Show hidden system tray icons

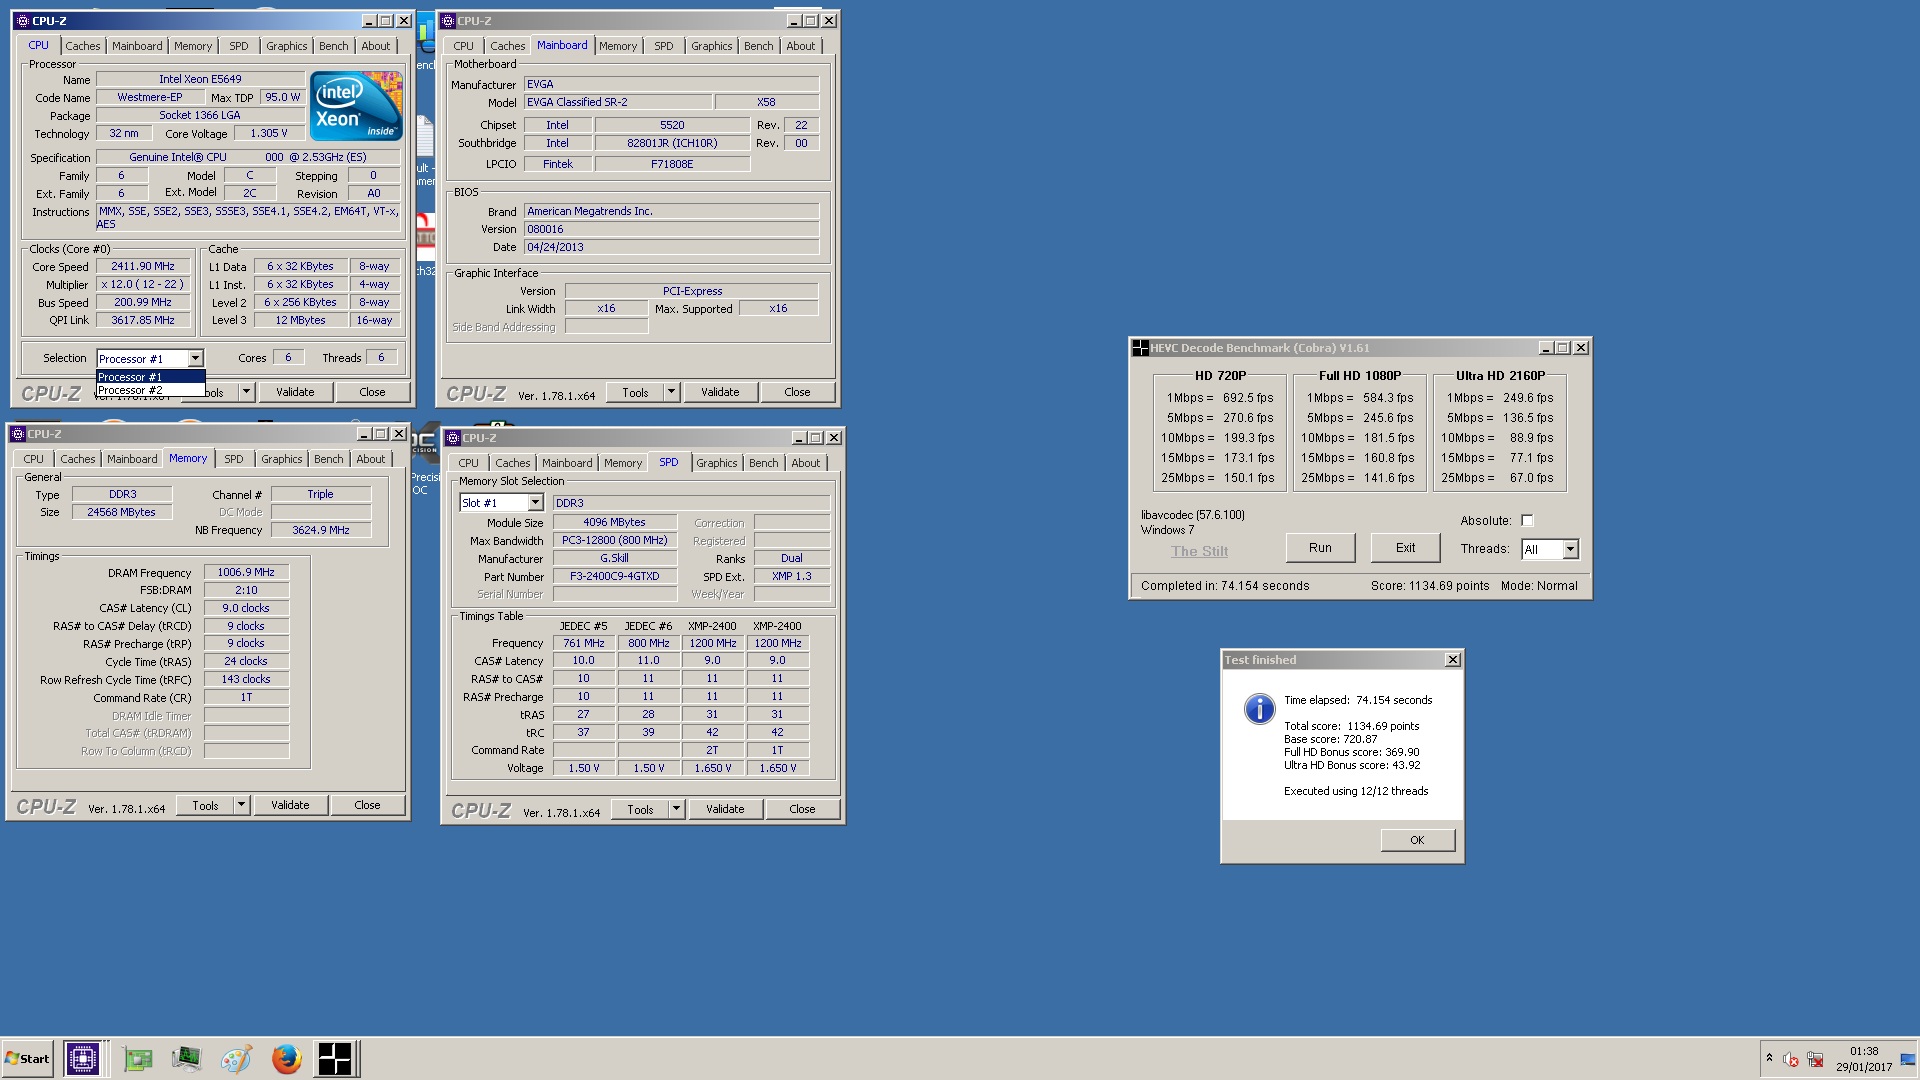[1769, 1058]
